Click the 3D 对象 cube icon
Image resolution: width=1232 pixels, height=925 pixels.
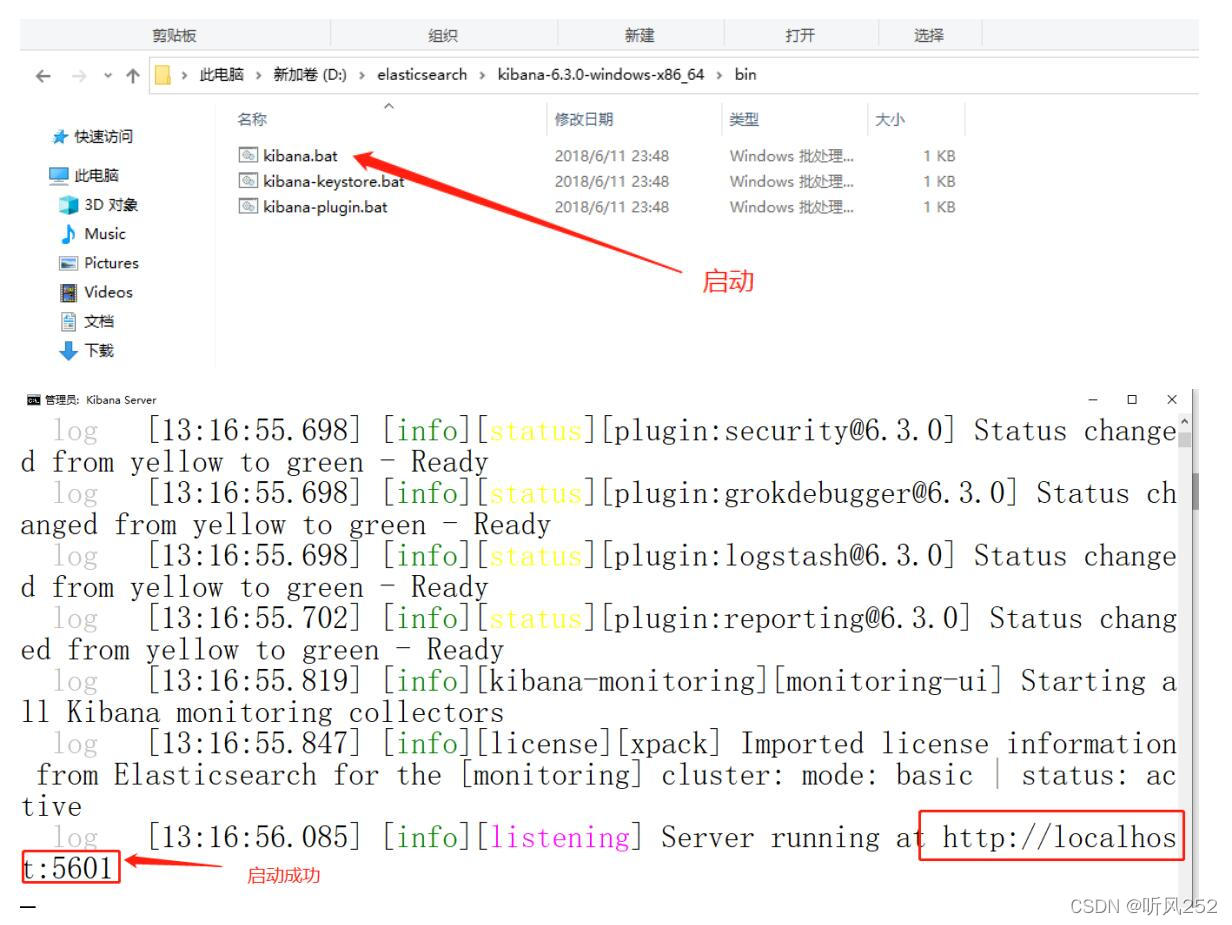click(x=68, y=205)
